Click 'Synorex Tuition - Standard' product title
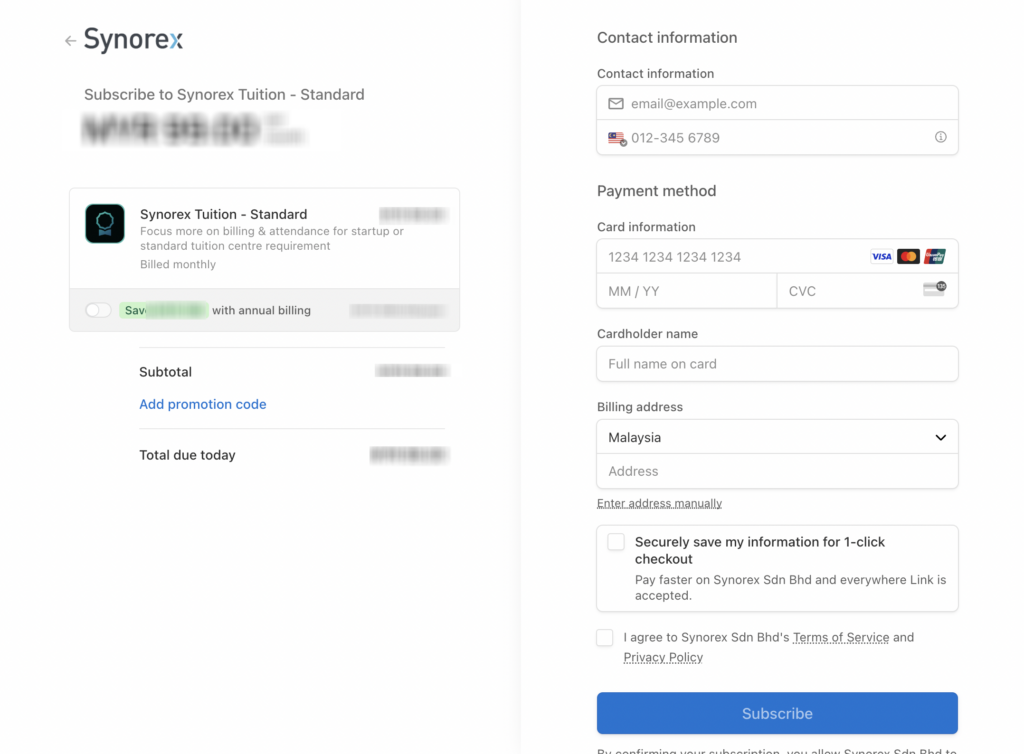 coord(223,214)
